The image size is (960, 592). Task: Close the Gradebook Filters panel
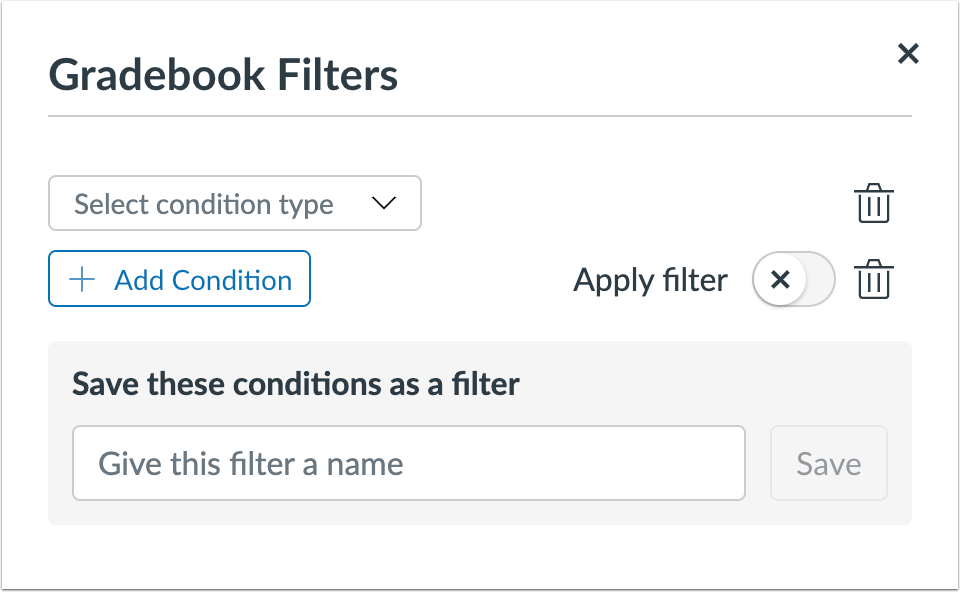point(907,54)
